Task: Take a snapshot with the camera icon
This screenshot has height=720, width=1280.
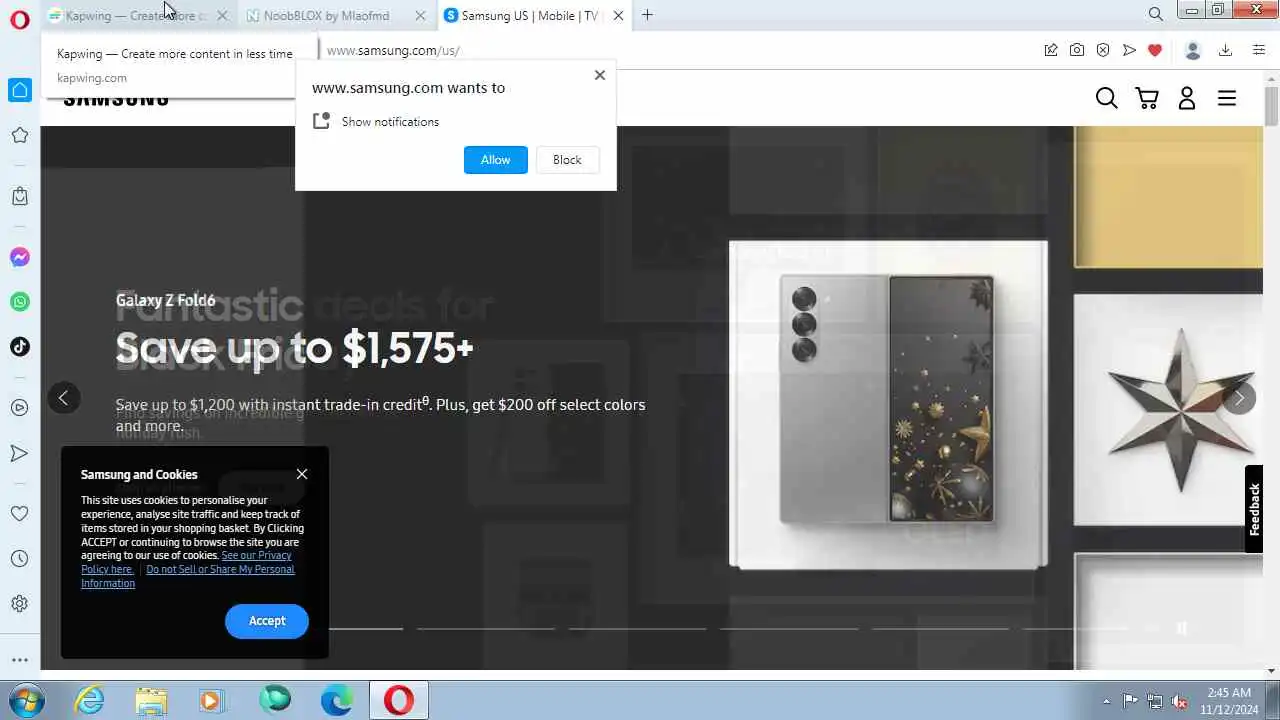Action: (x=1077, y=50)
